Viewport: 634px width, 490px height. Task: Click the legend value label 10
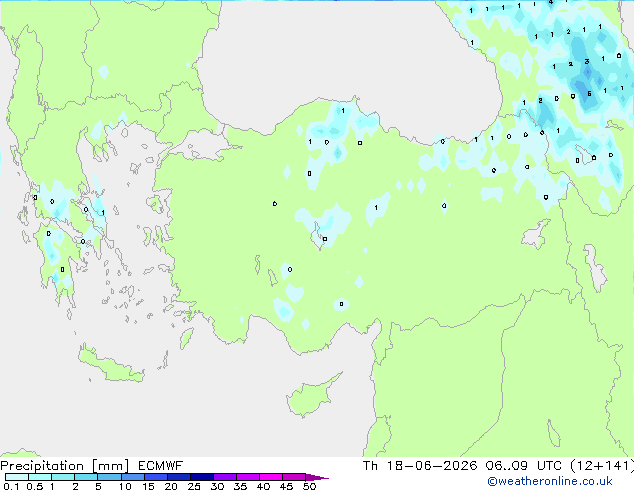(125, 486)
